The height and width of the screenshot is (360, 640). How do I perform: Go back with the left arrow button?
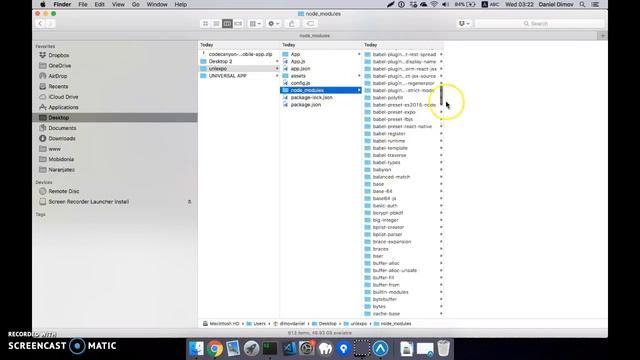(40, 24)
